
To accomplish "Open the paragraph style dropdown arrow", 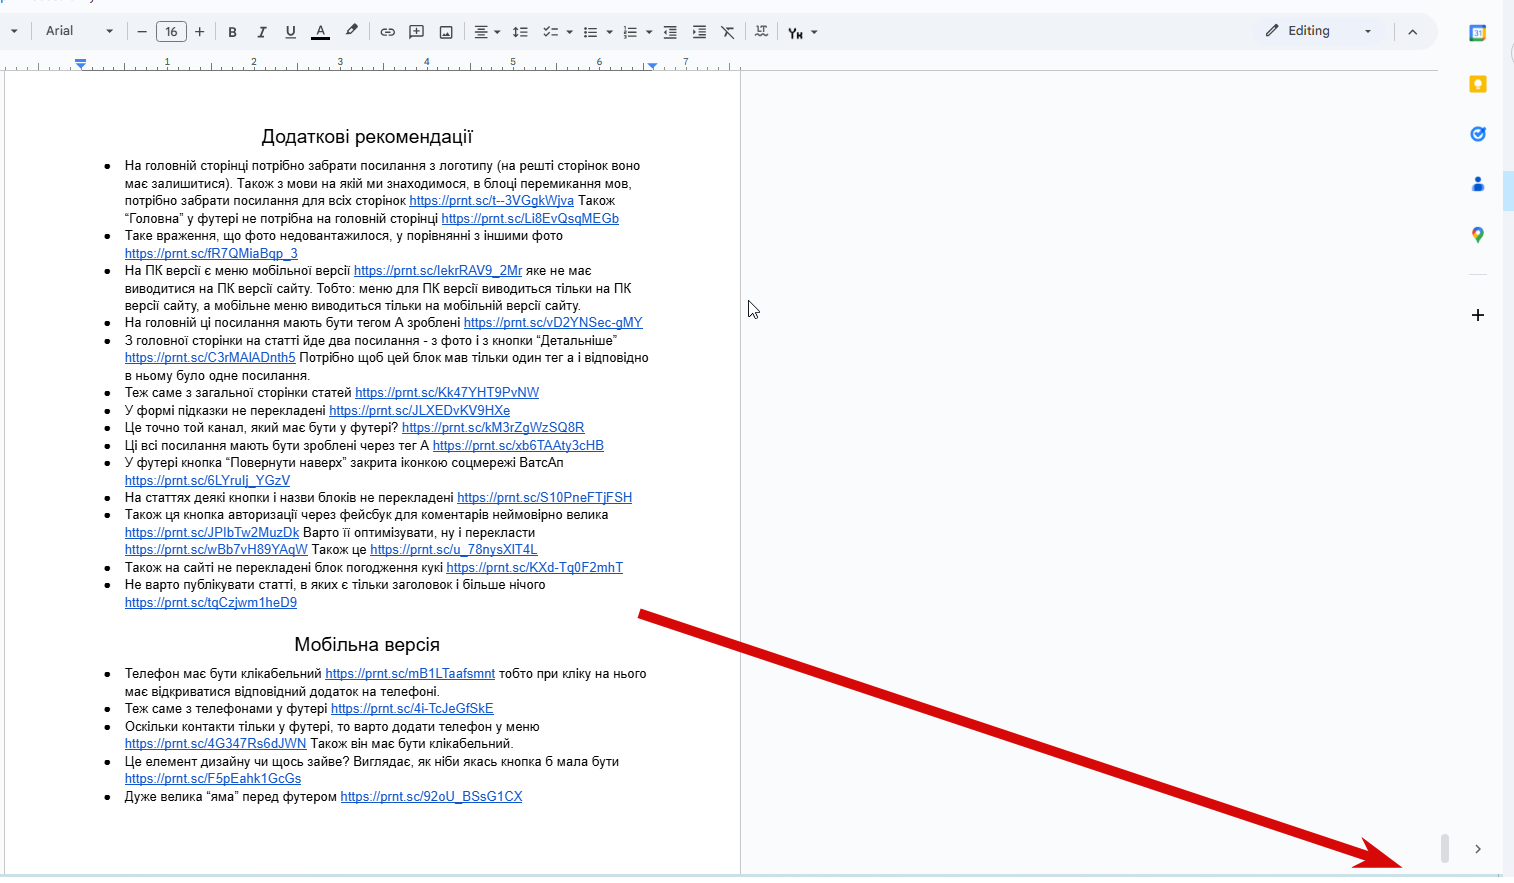I will (x=14, y=31).
